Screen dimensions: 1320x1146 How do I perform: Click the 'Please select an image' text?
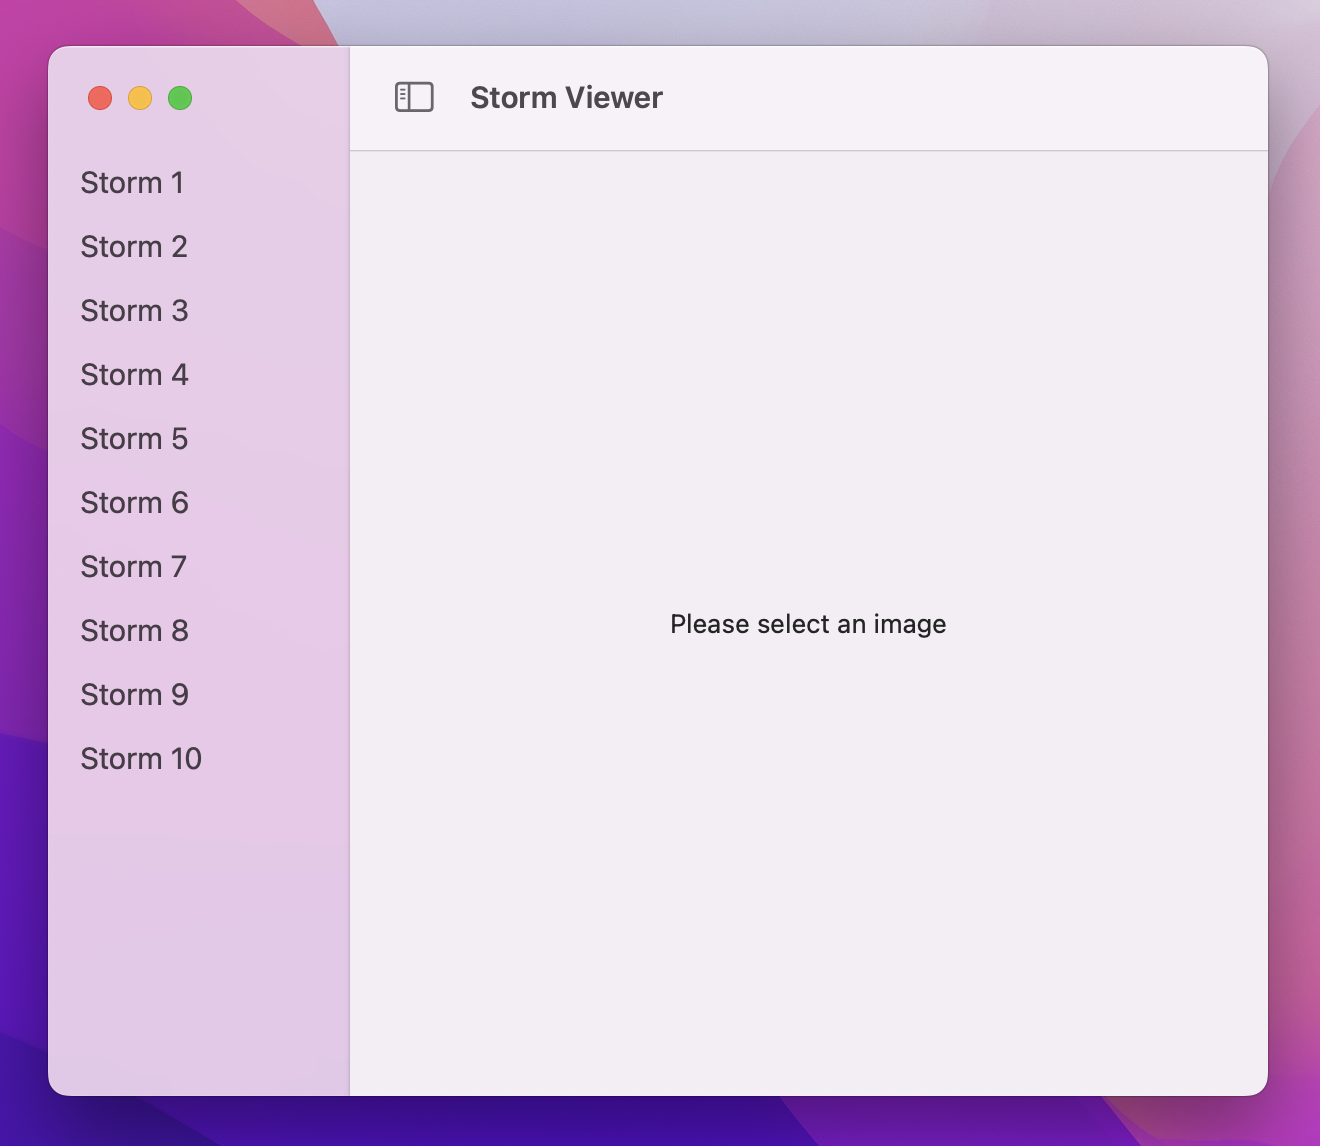pyautogui.click(x=807, y=624)
